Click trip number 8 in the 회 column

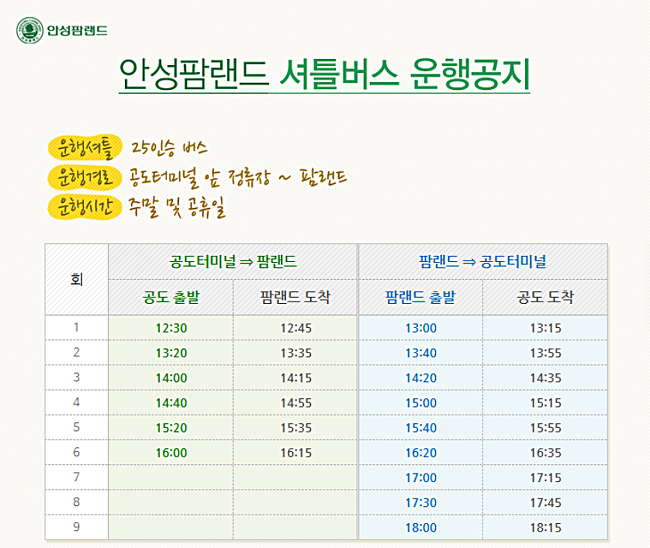click(x=77, y=502)
